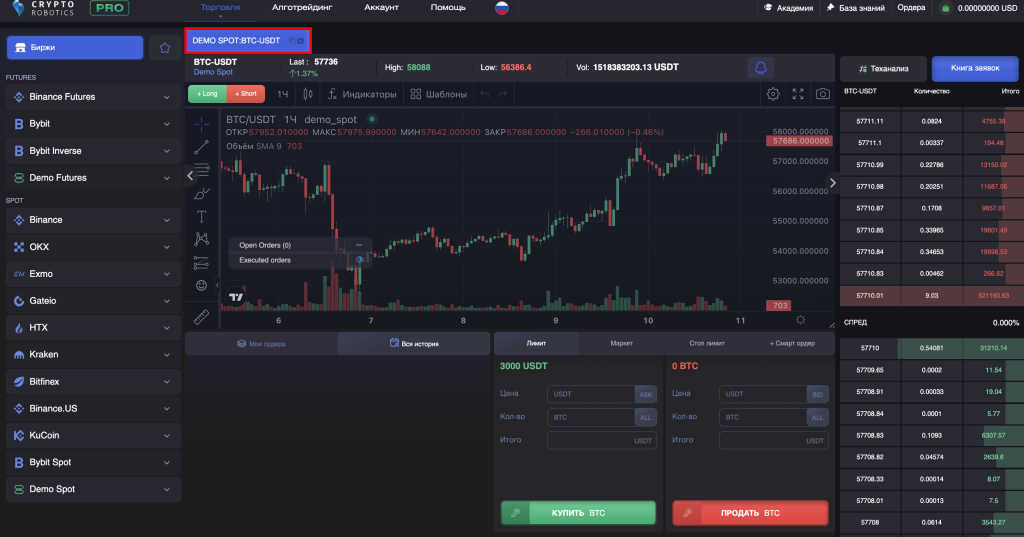Expand Binance Futures exchange list
This screenshot has height=537, width=1024.
click(x=167, y=97)
